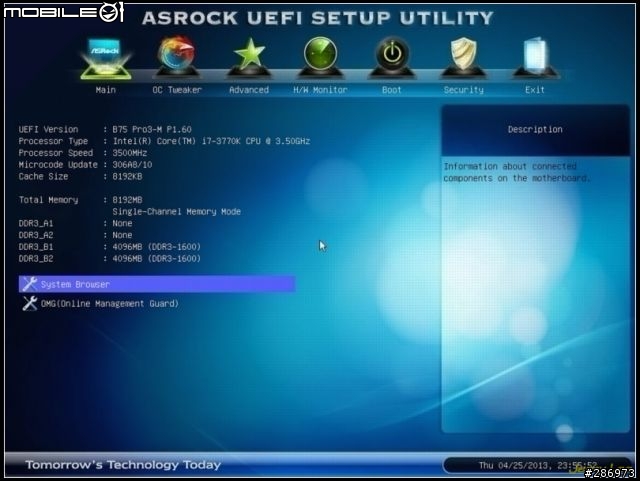Click the System Browser wrench icon
This screenshot has height=481, width=640.
click(x=30, y=284)
